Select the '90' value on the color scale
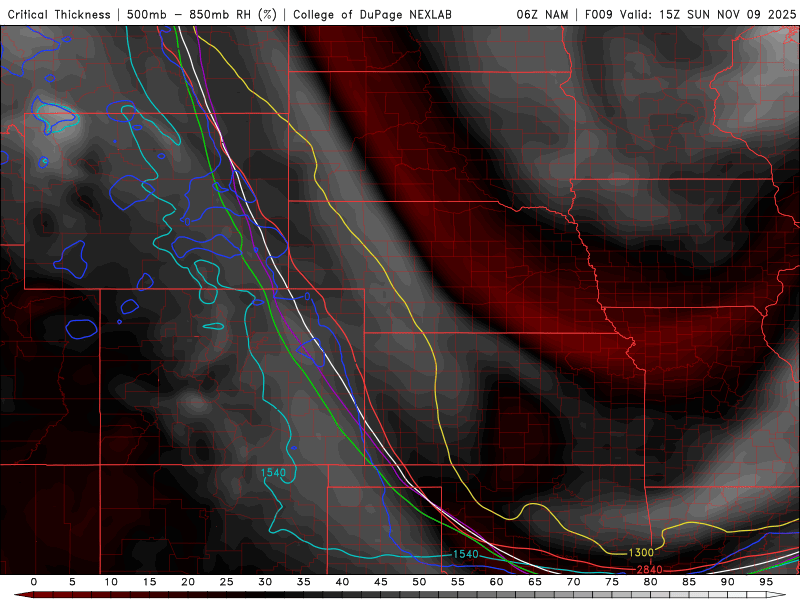 (728, 582)
